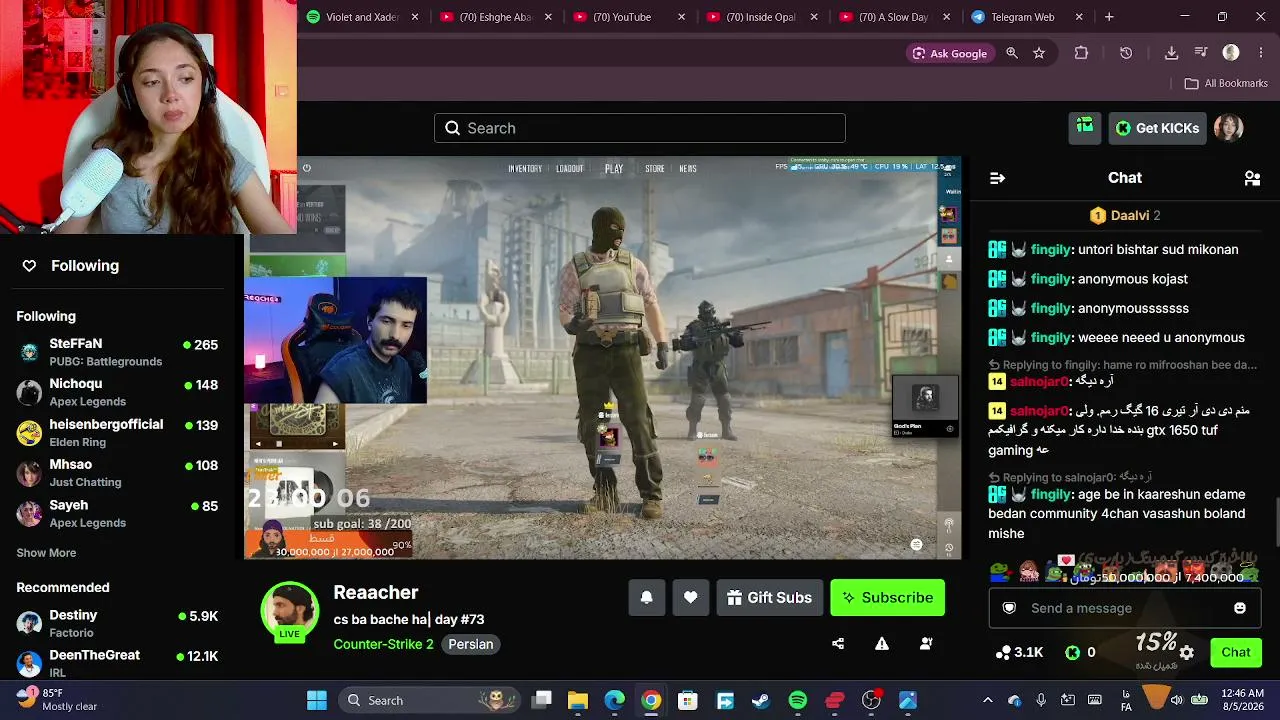The width and height of the screenshot is (1280, 720).
Task: Toggle the follow heart button
Action: (x=691, y=597)
